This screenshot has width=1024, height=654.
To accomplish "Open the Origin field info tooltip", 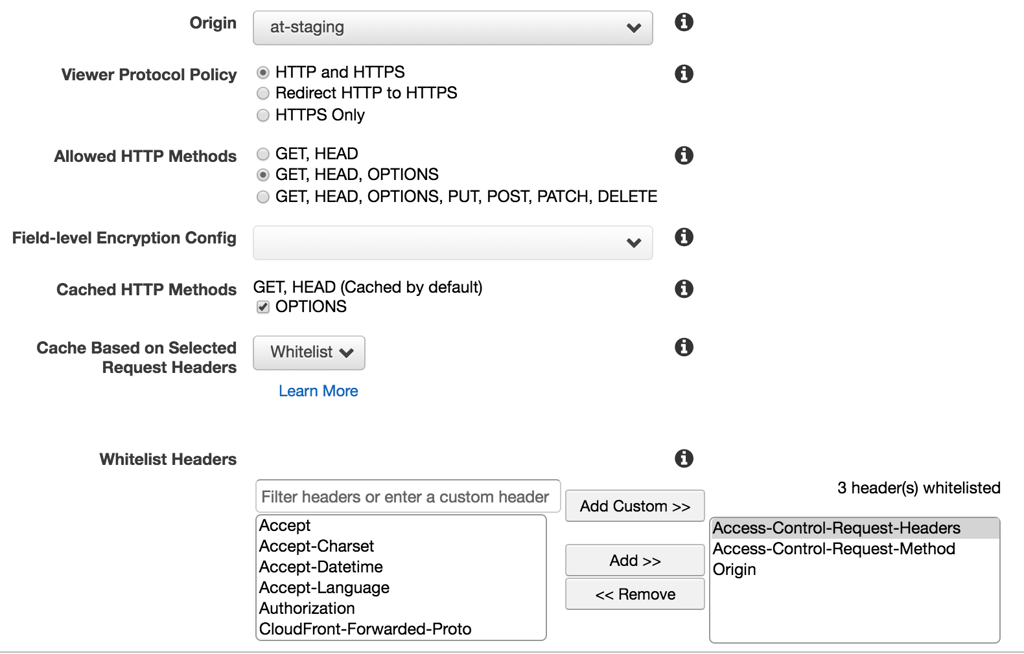I will 684,21.
